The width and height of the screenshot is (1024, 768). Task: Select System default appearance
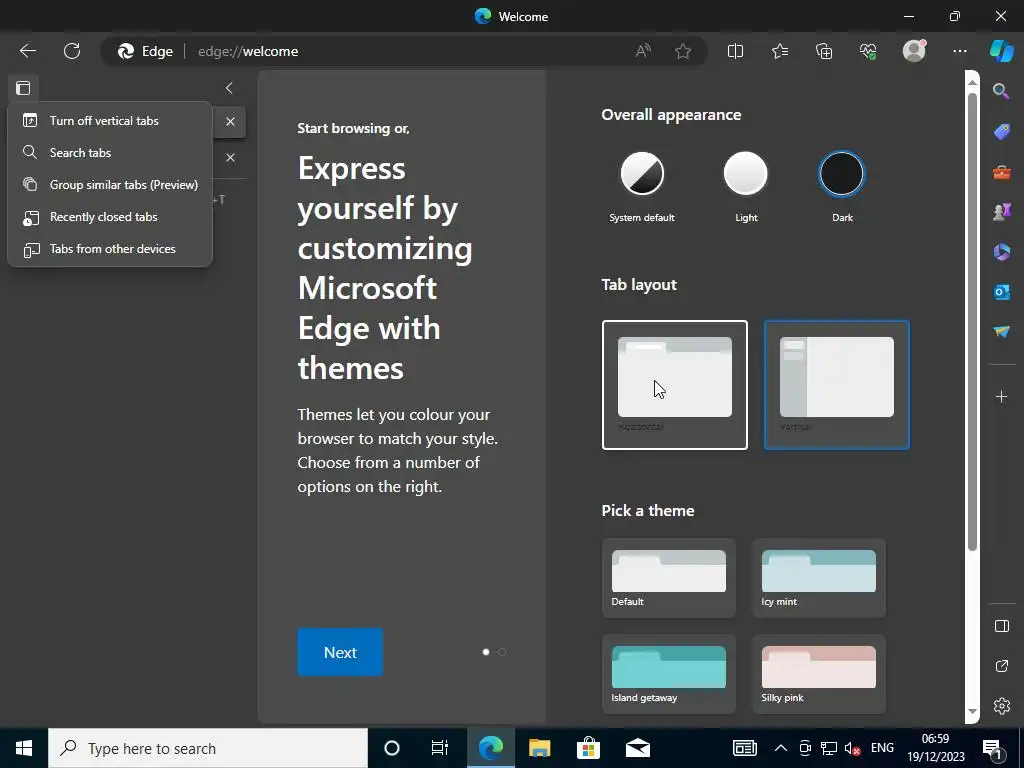coord(642,174)
